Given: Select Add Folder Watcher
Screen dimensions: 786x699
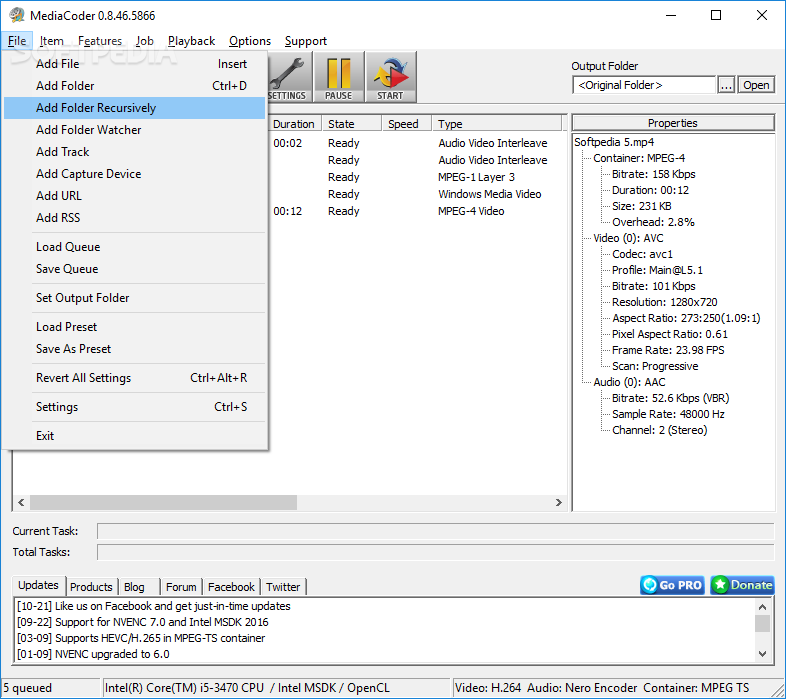Looking at the screenshot, I should [x=134, y=130].
